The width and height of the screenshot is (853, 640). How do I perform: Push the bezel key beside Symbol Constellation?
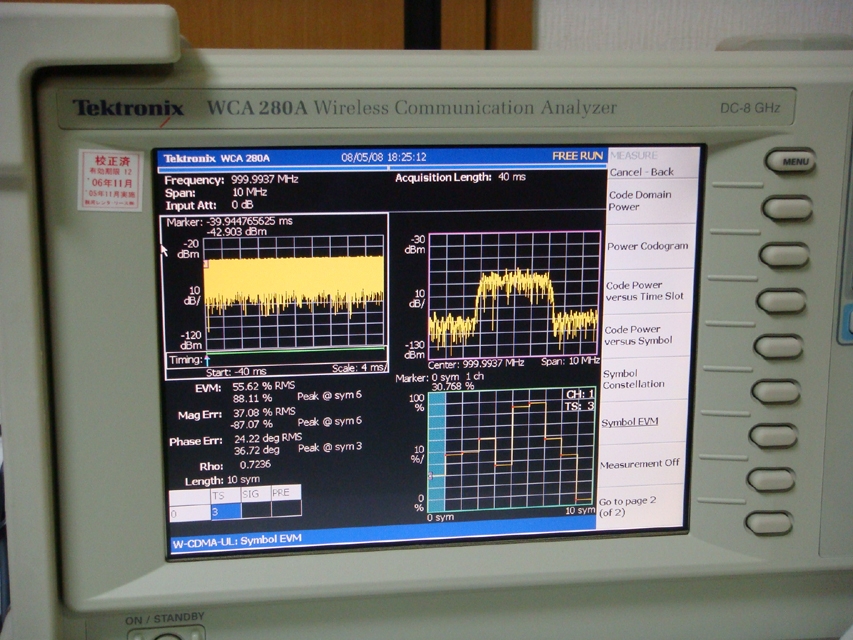coord(776,392)
